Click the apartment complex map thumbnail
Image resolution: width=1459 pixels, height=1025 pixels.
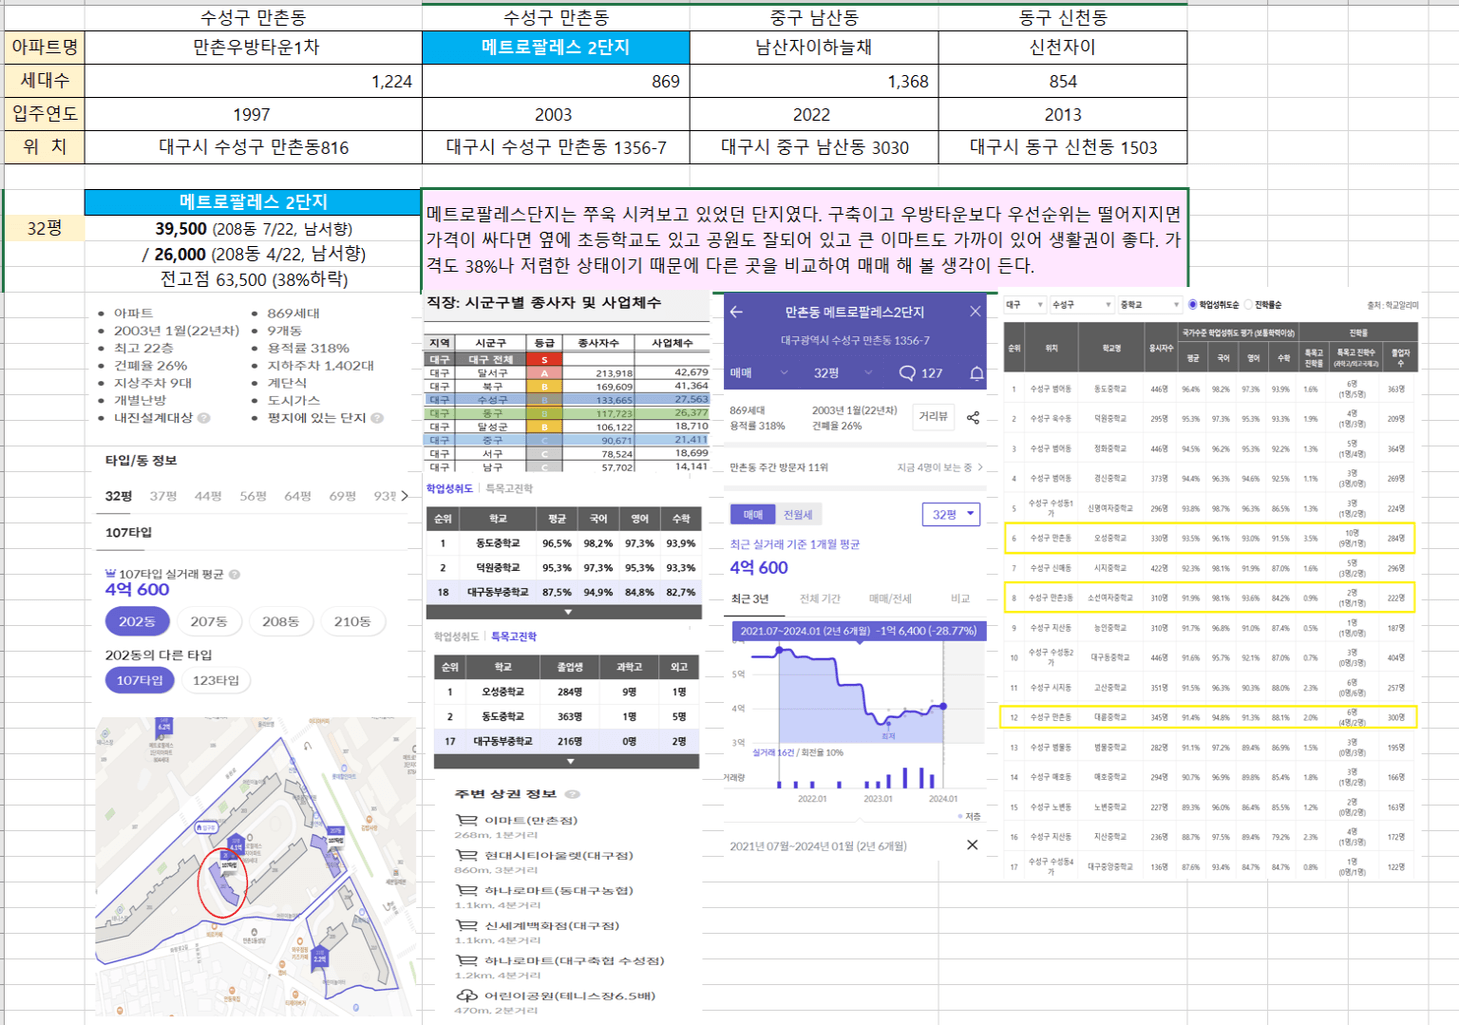tap(256, 866)
